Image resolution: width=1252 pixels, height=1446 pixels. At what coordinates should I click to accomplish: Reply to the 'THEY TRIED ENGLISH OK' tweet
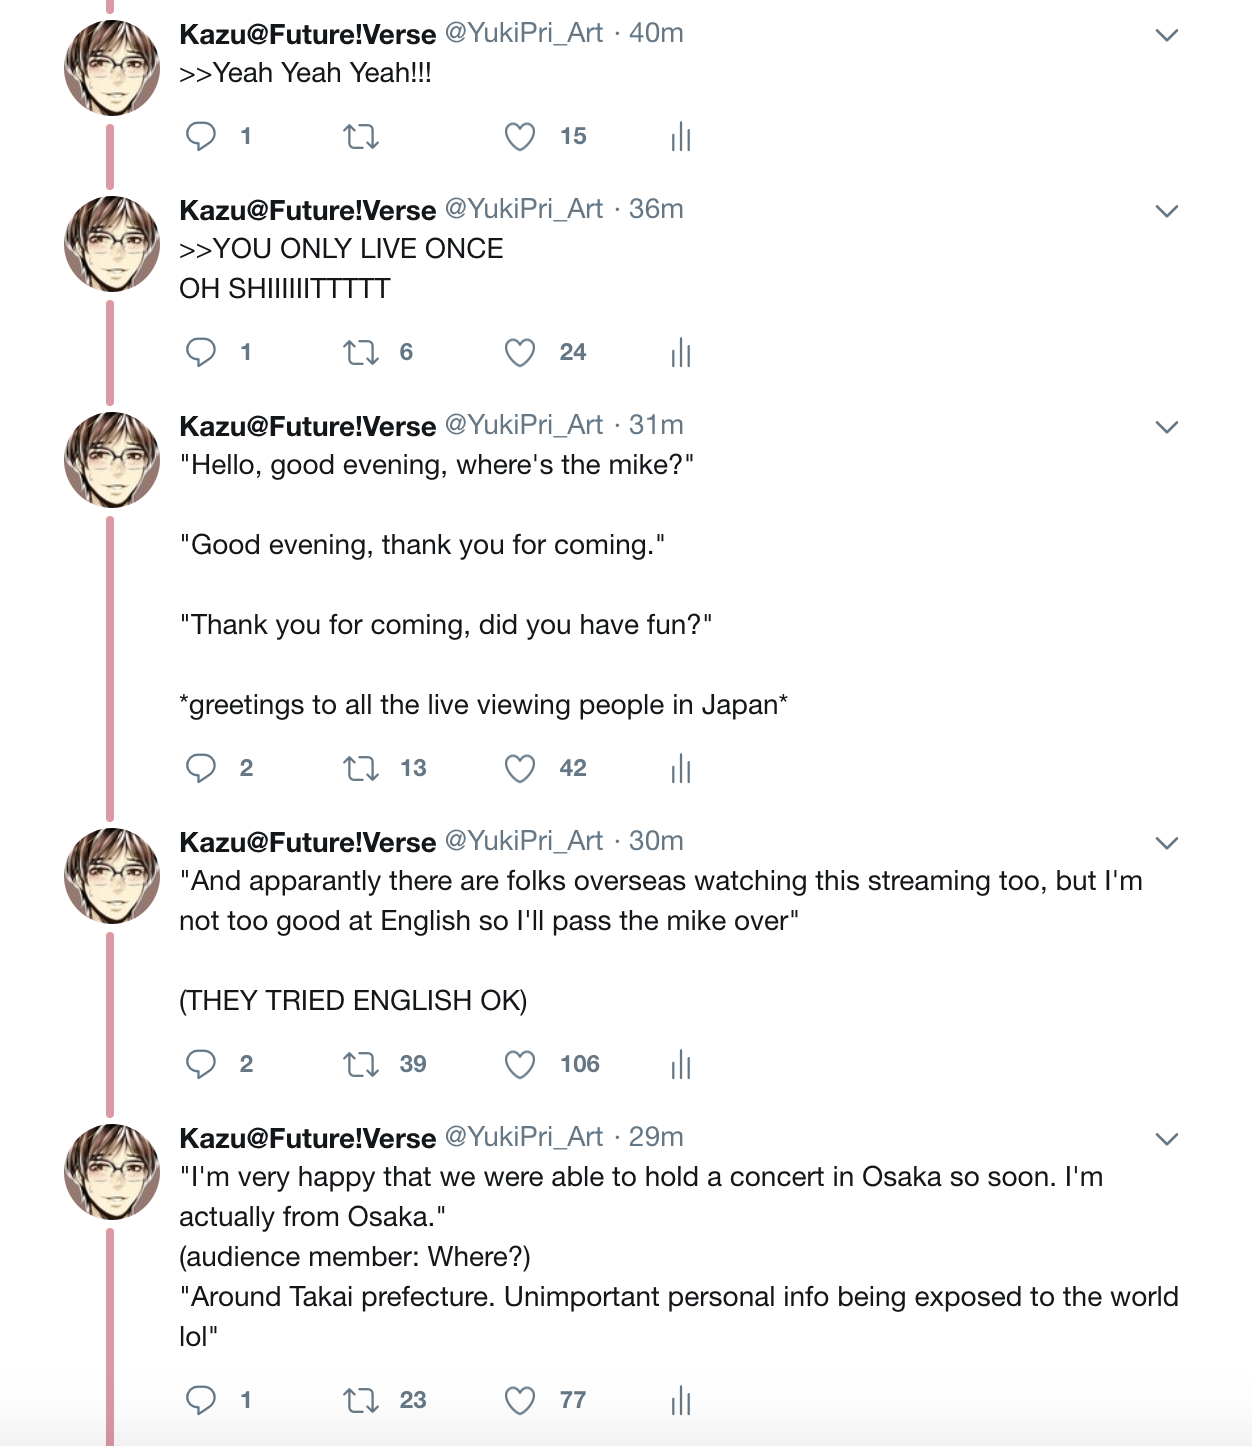(x=201, y=1064)
